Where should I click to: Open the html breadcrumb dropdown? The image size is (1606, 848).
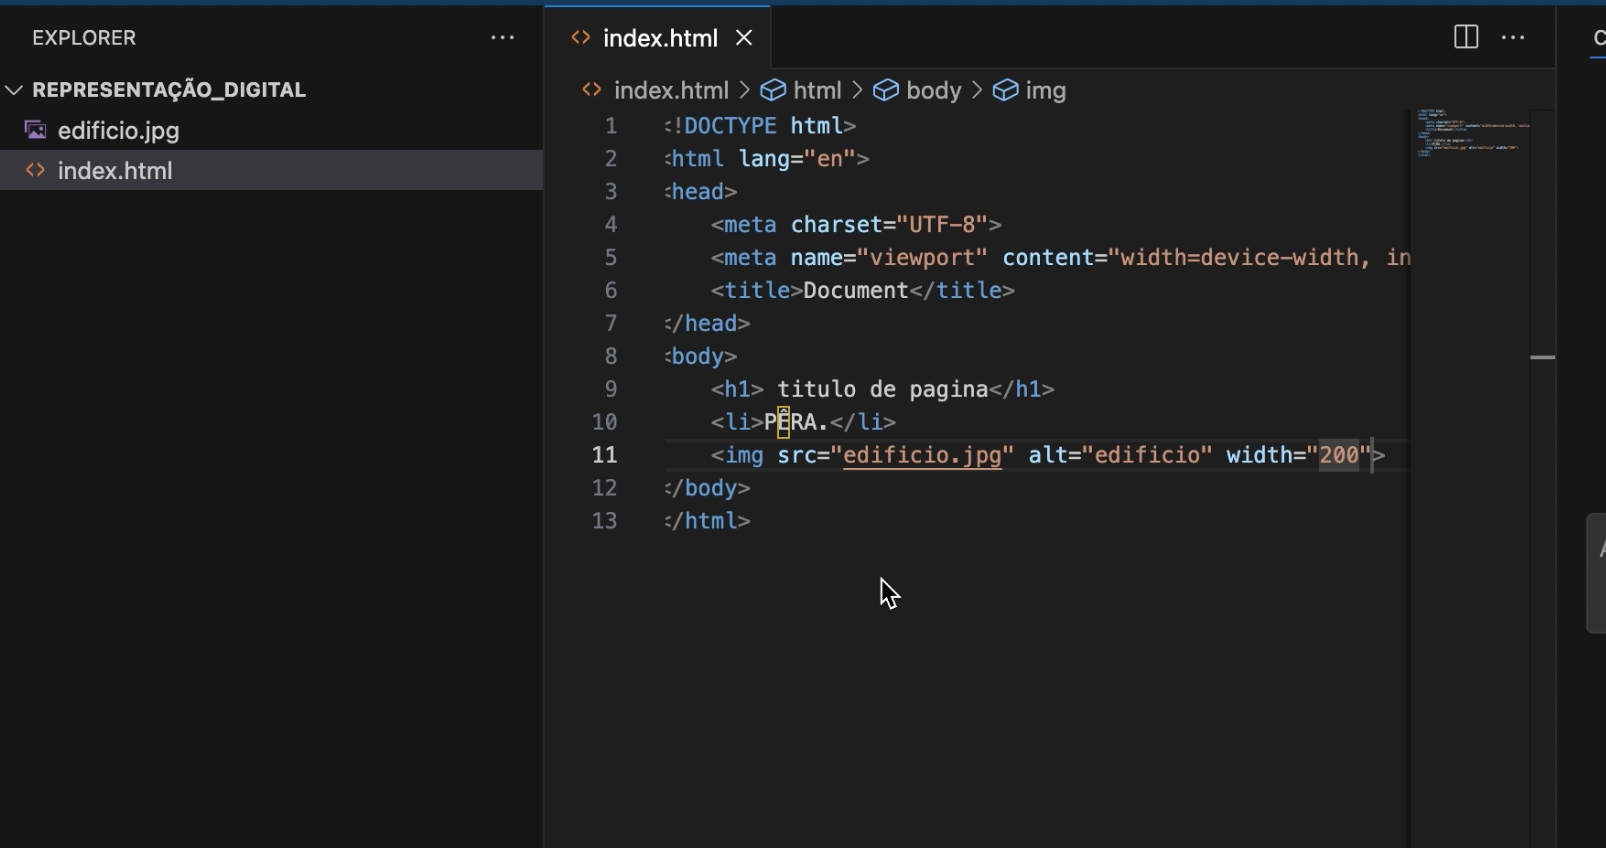(817, 91)
